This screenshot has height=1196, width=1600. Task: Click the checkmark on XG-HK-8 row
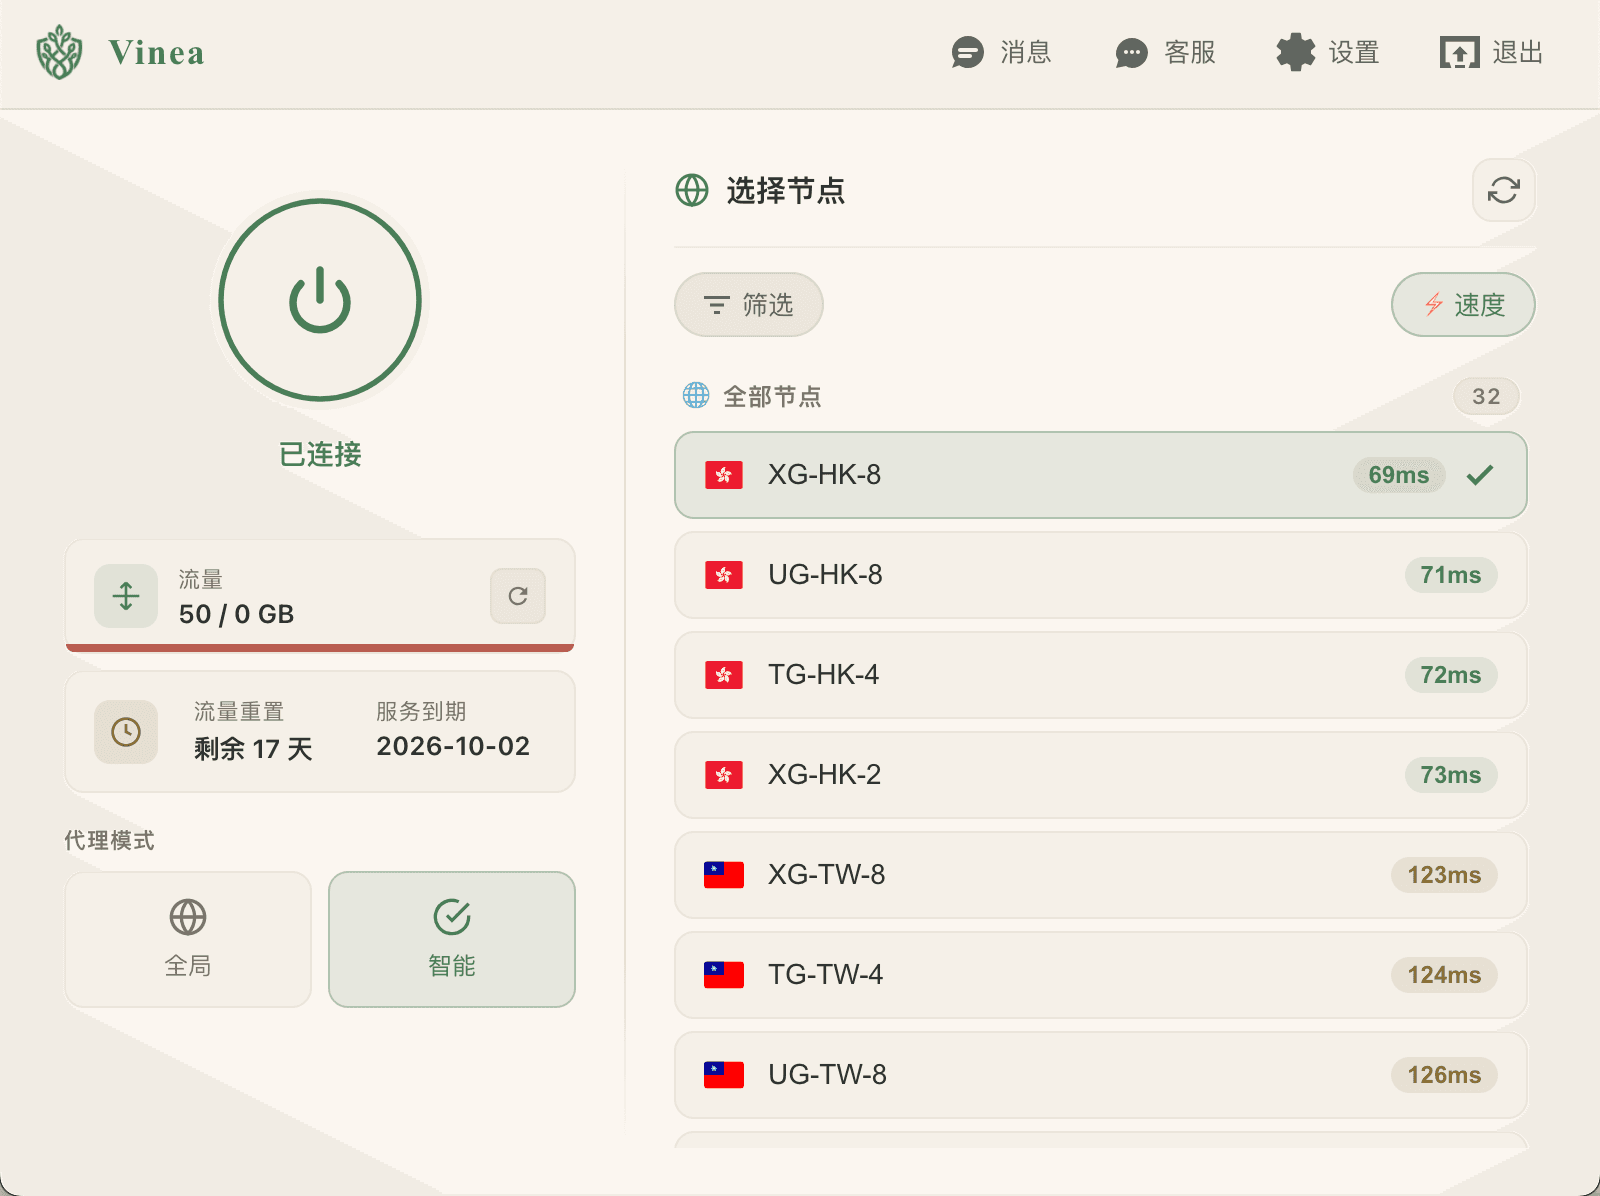click(1480, 475)
